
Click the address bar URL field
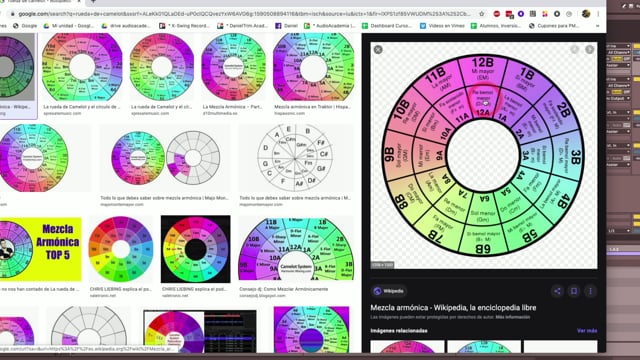point(245,14)
